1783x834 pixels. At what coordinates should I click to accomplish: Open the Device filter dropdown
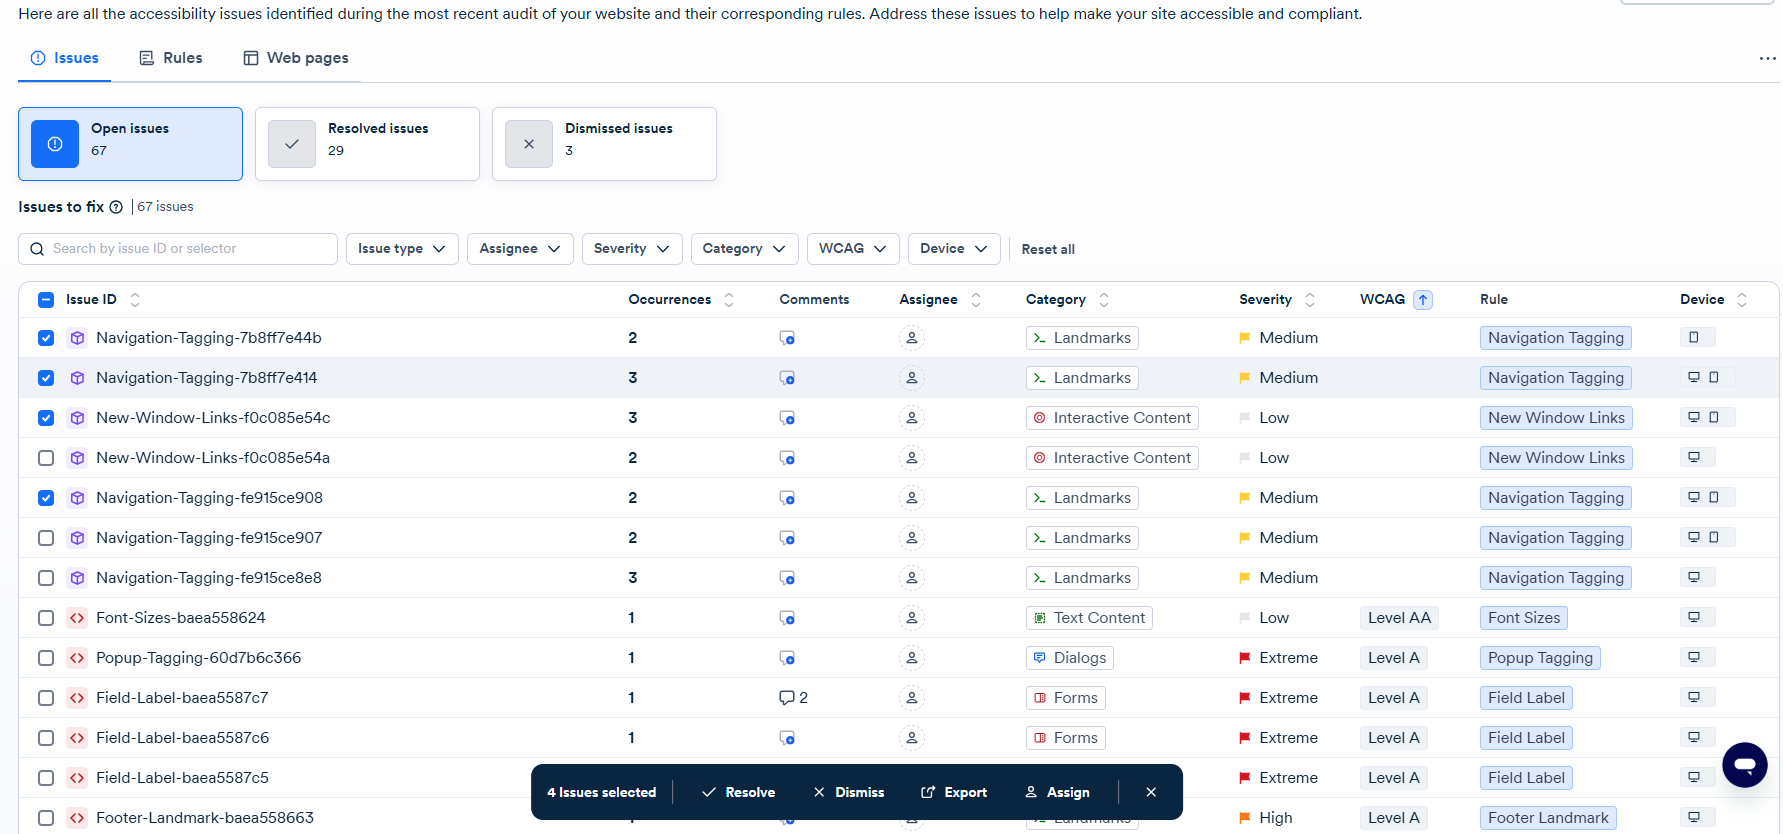[x=954, y=249]
